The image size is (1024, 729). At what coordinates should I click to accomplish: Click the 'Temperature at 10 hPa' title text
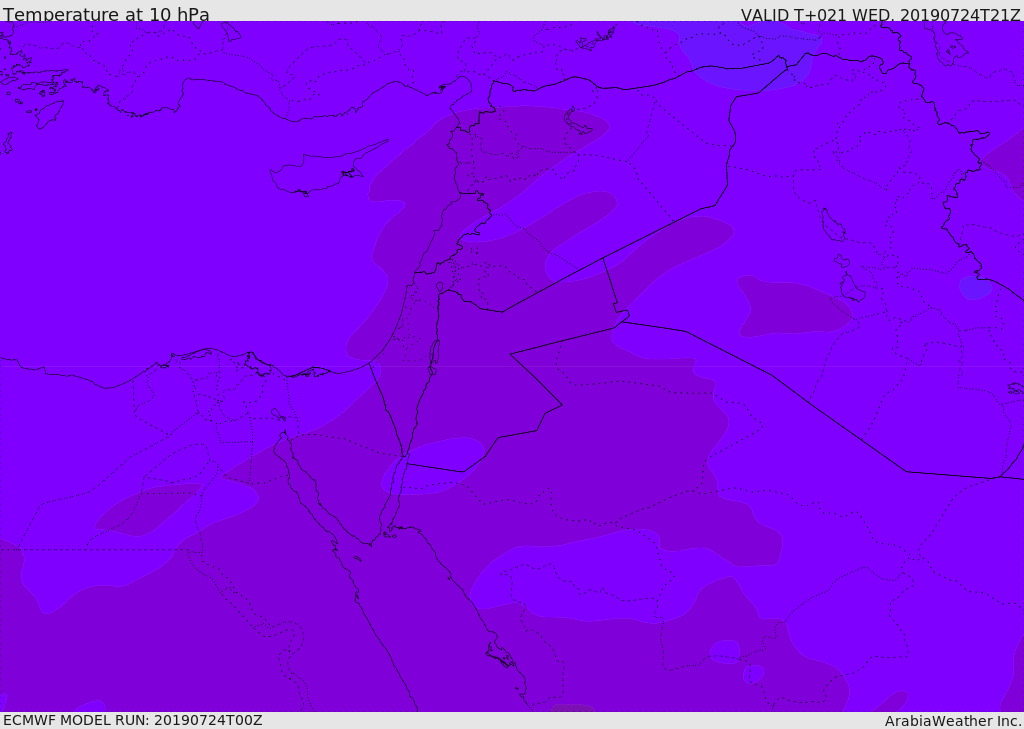[x=106, y=14]
